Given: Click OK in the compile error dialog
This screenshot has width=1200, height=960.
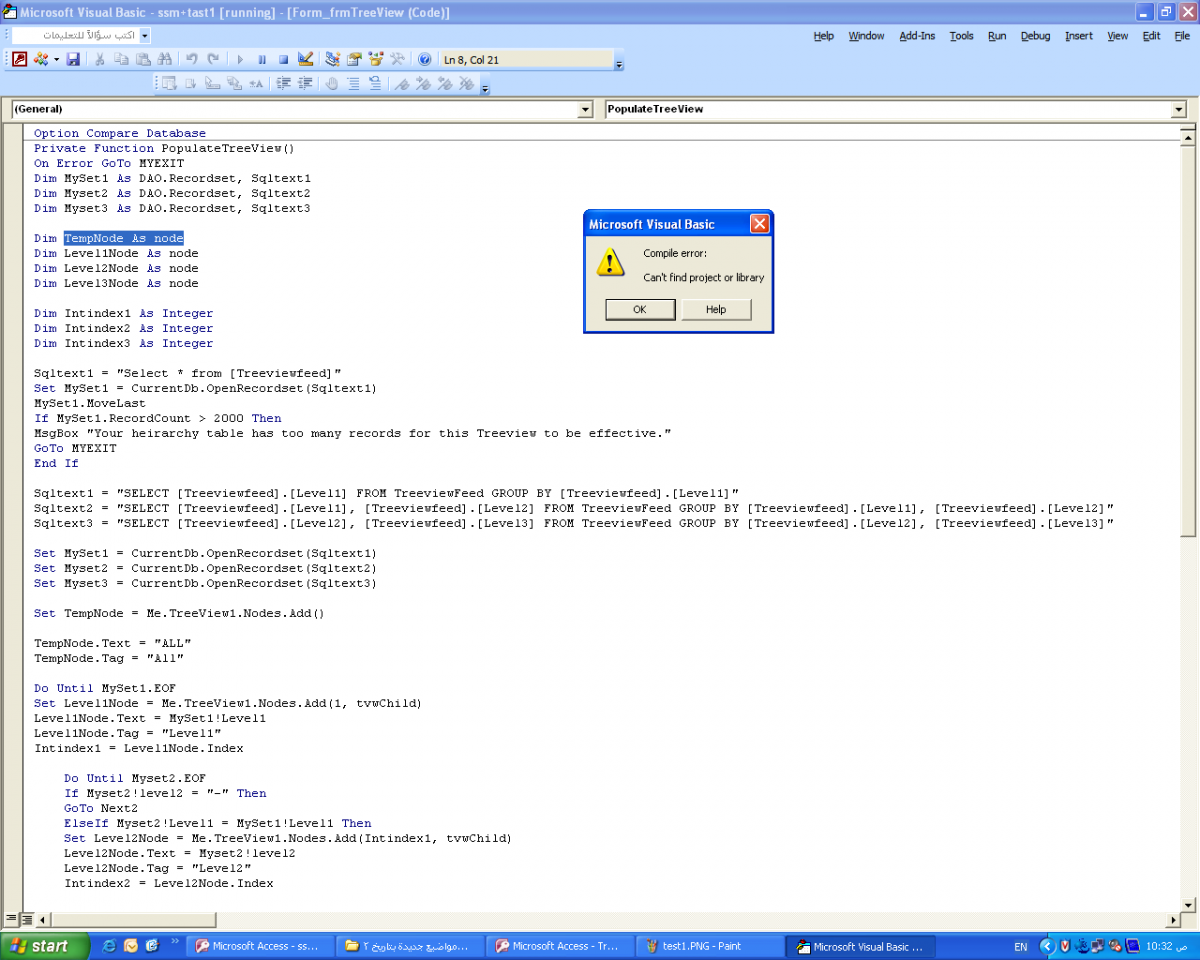Looking at the screenshot, I should [640, 310].
